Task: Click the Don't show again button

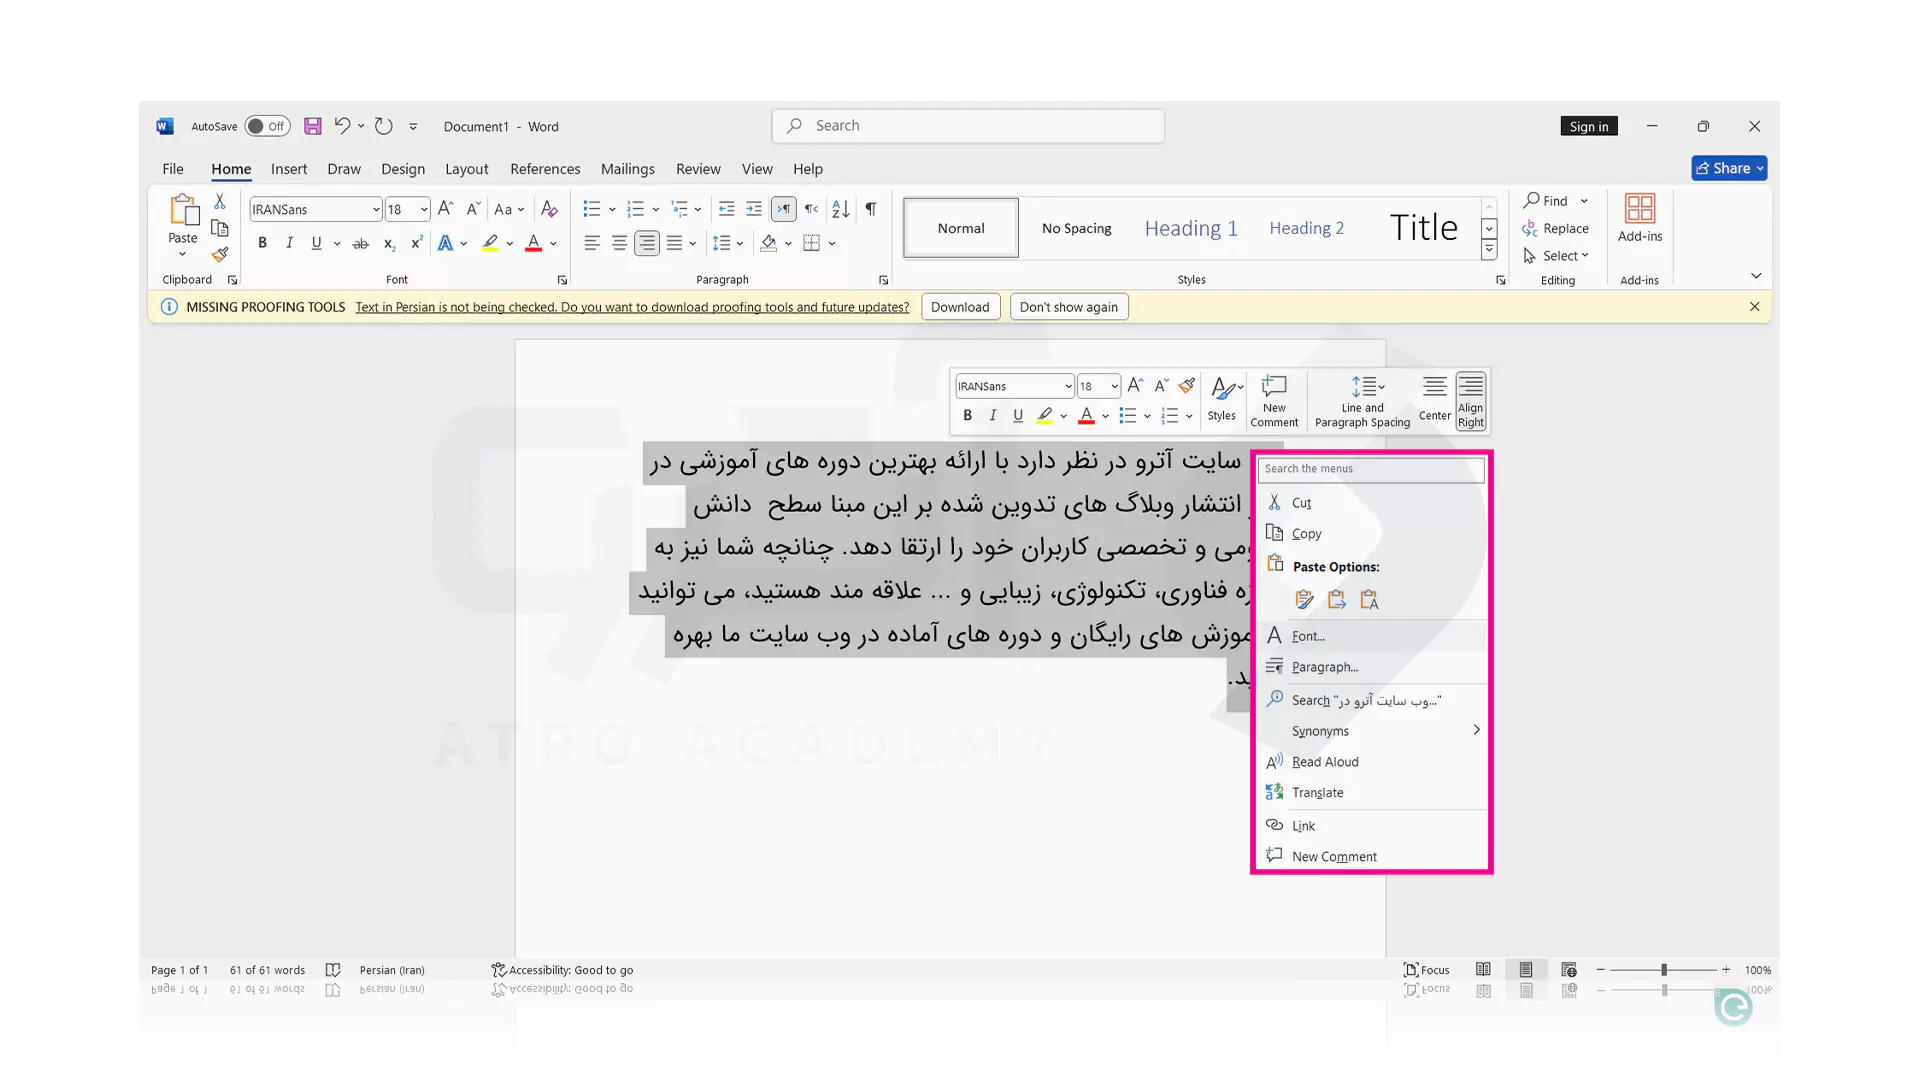Action: [1069, 307]
